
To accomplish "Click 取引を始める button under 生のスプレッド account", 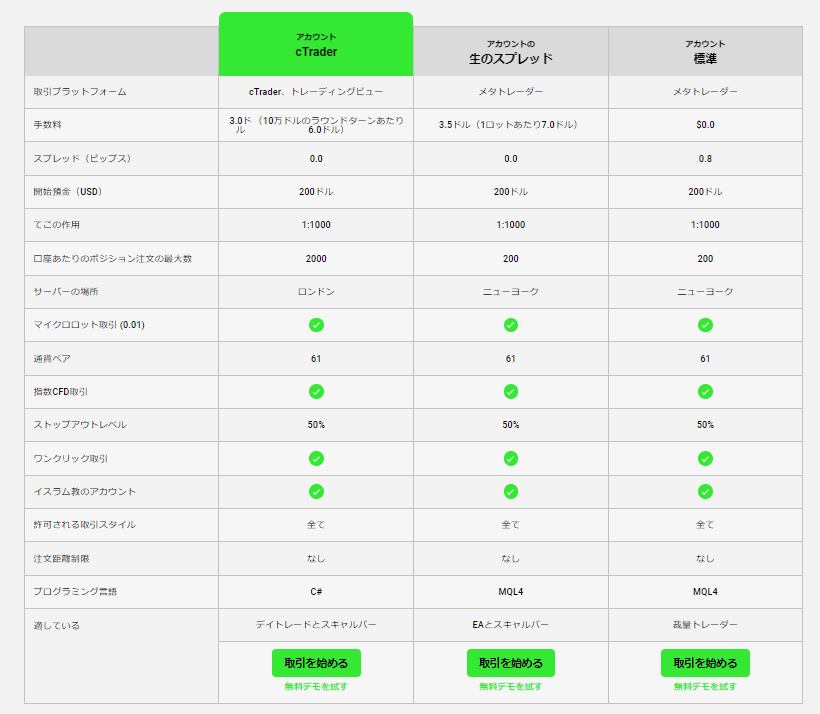I will click(x=510, y=663).
